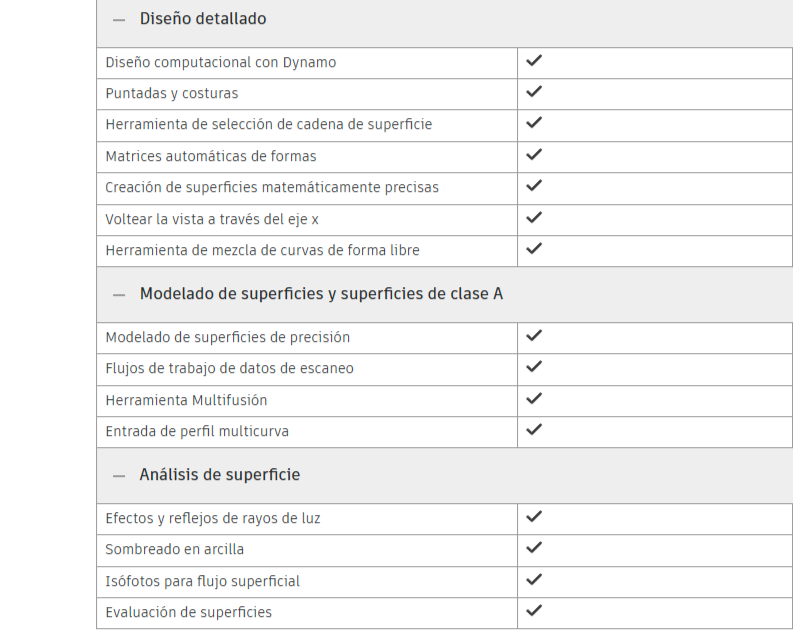Click checkmark for Voltear la vista row

pos(534,217)
